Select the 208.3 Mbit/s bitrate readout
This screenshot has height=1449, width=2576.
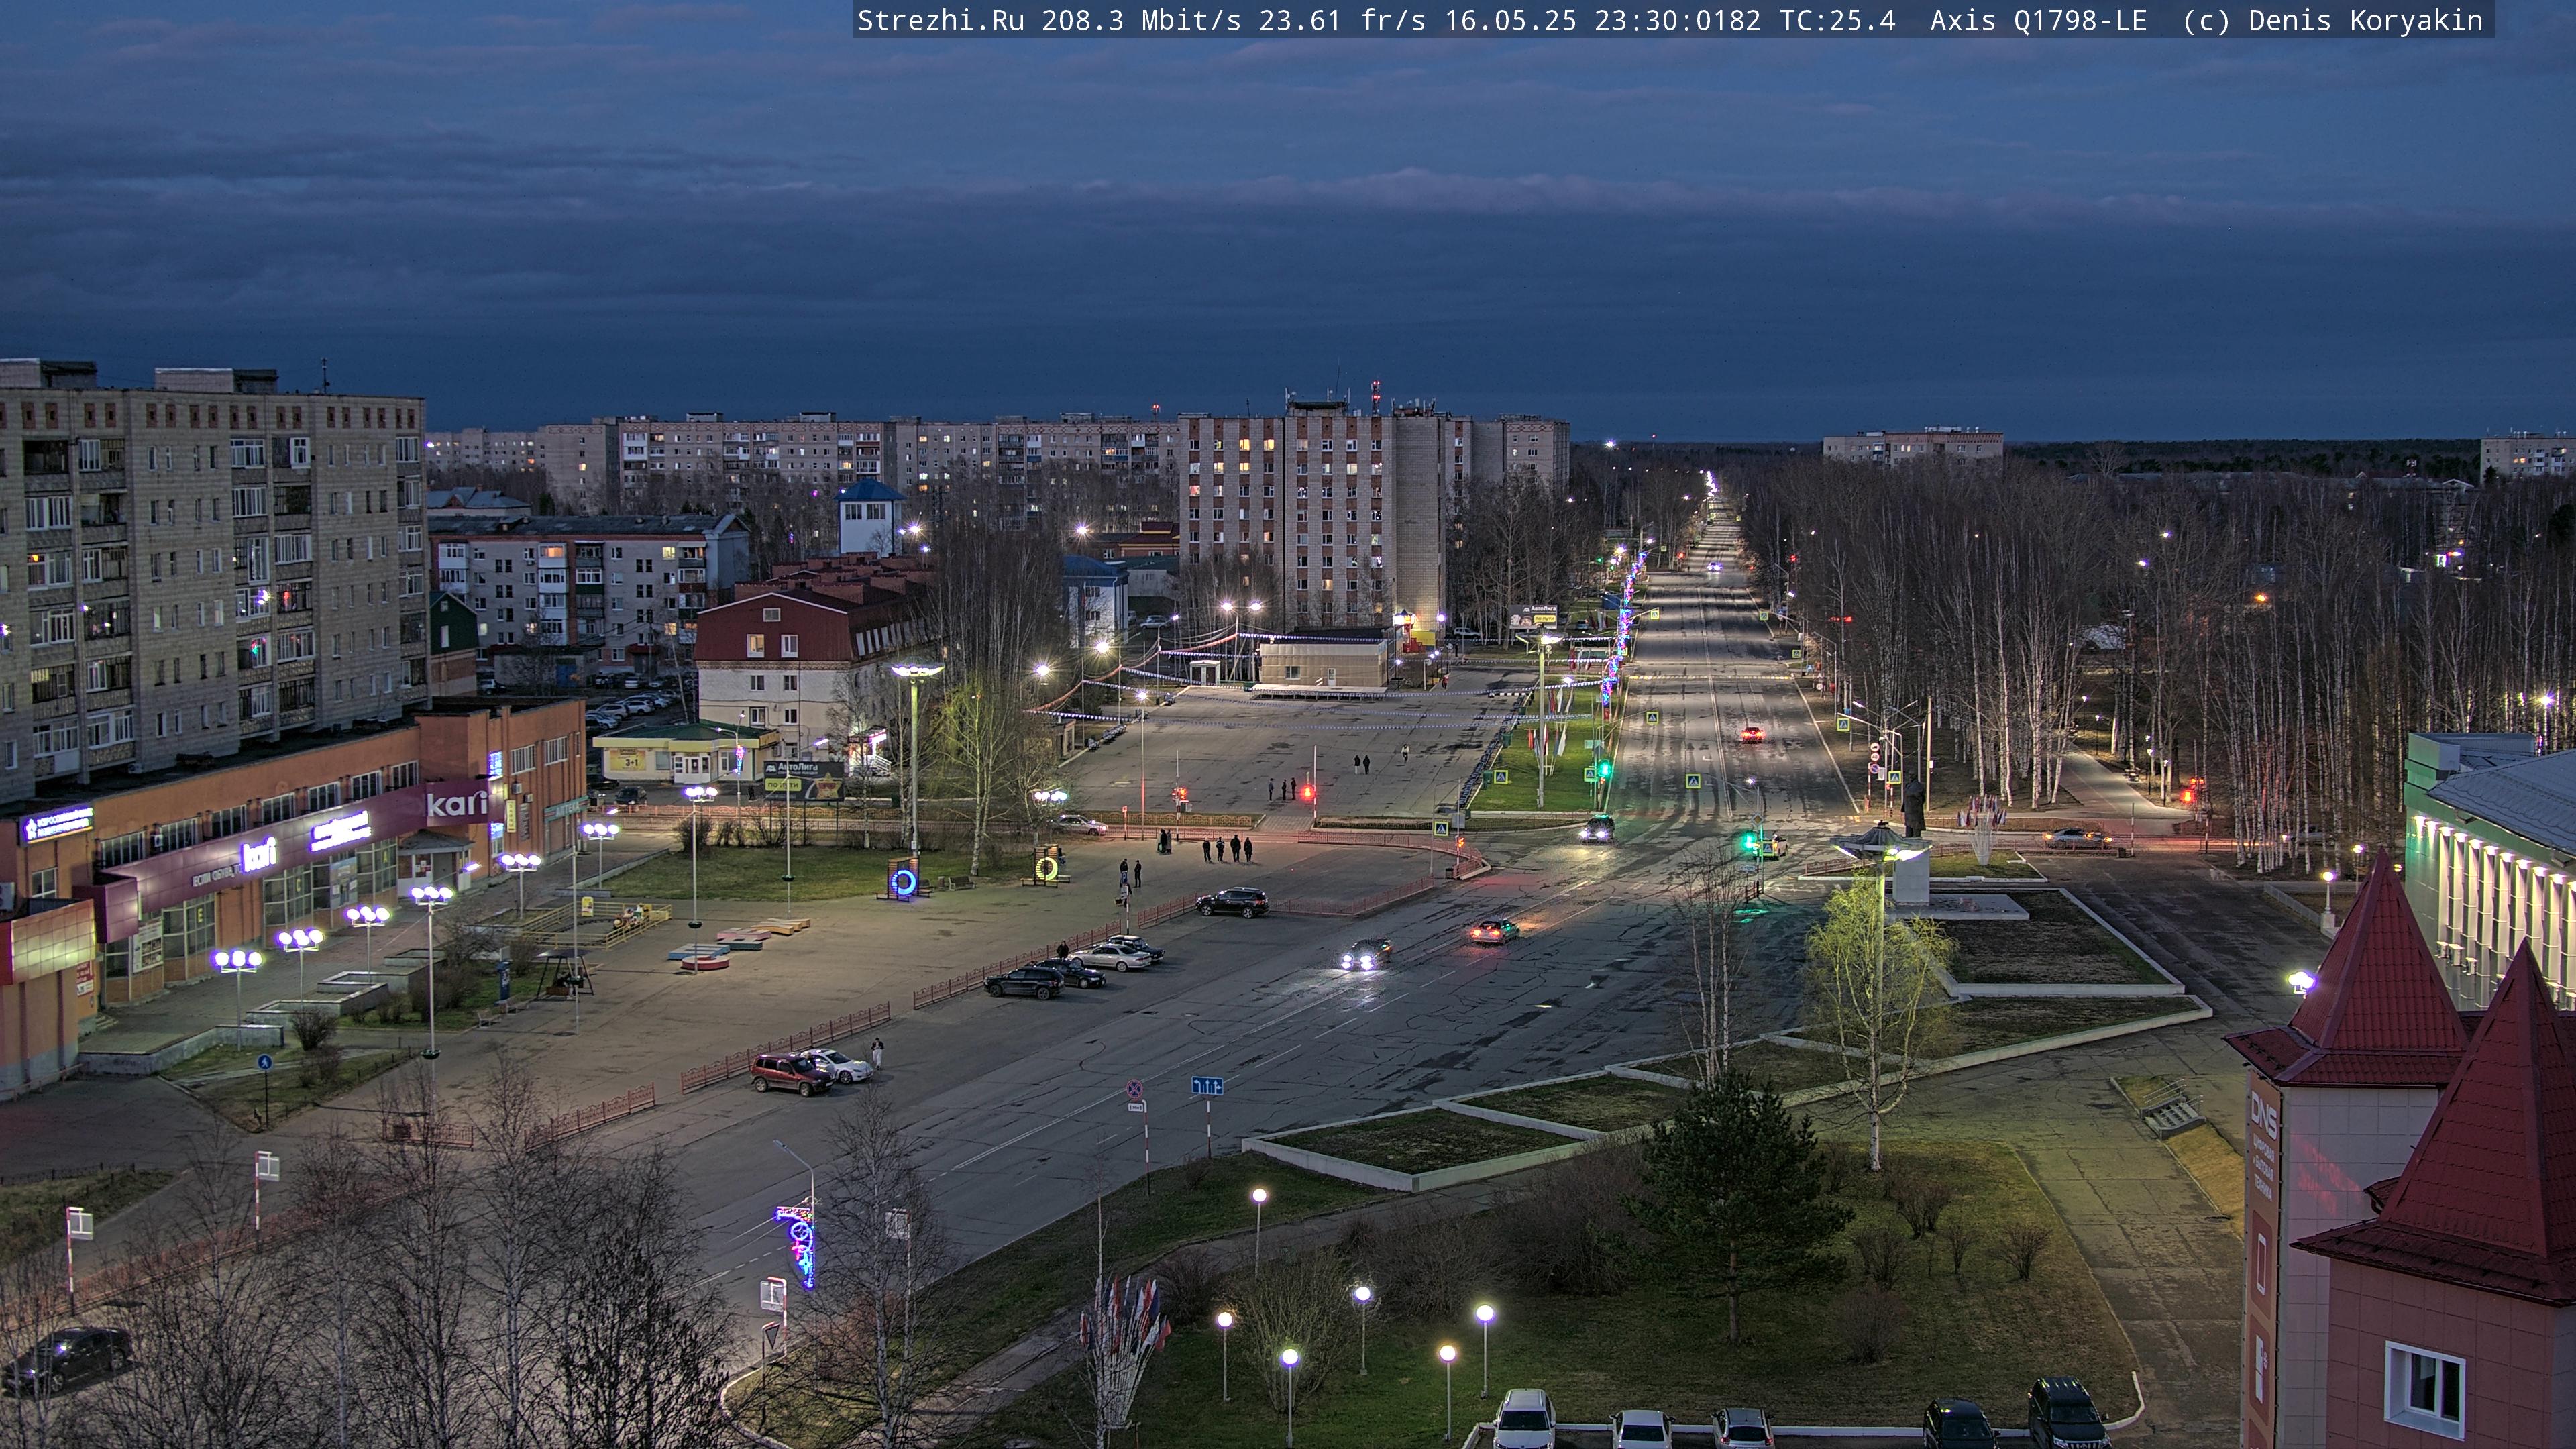click(x=1141, y=20)
